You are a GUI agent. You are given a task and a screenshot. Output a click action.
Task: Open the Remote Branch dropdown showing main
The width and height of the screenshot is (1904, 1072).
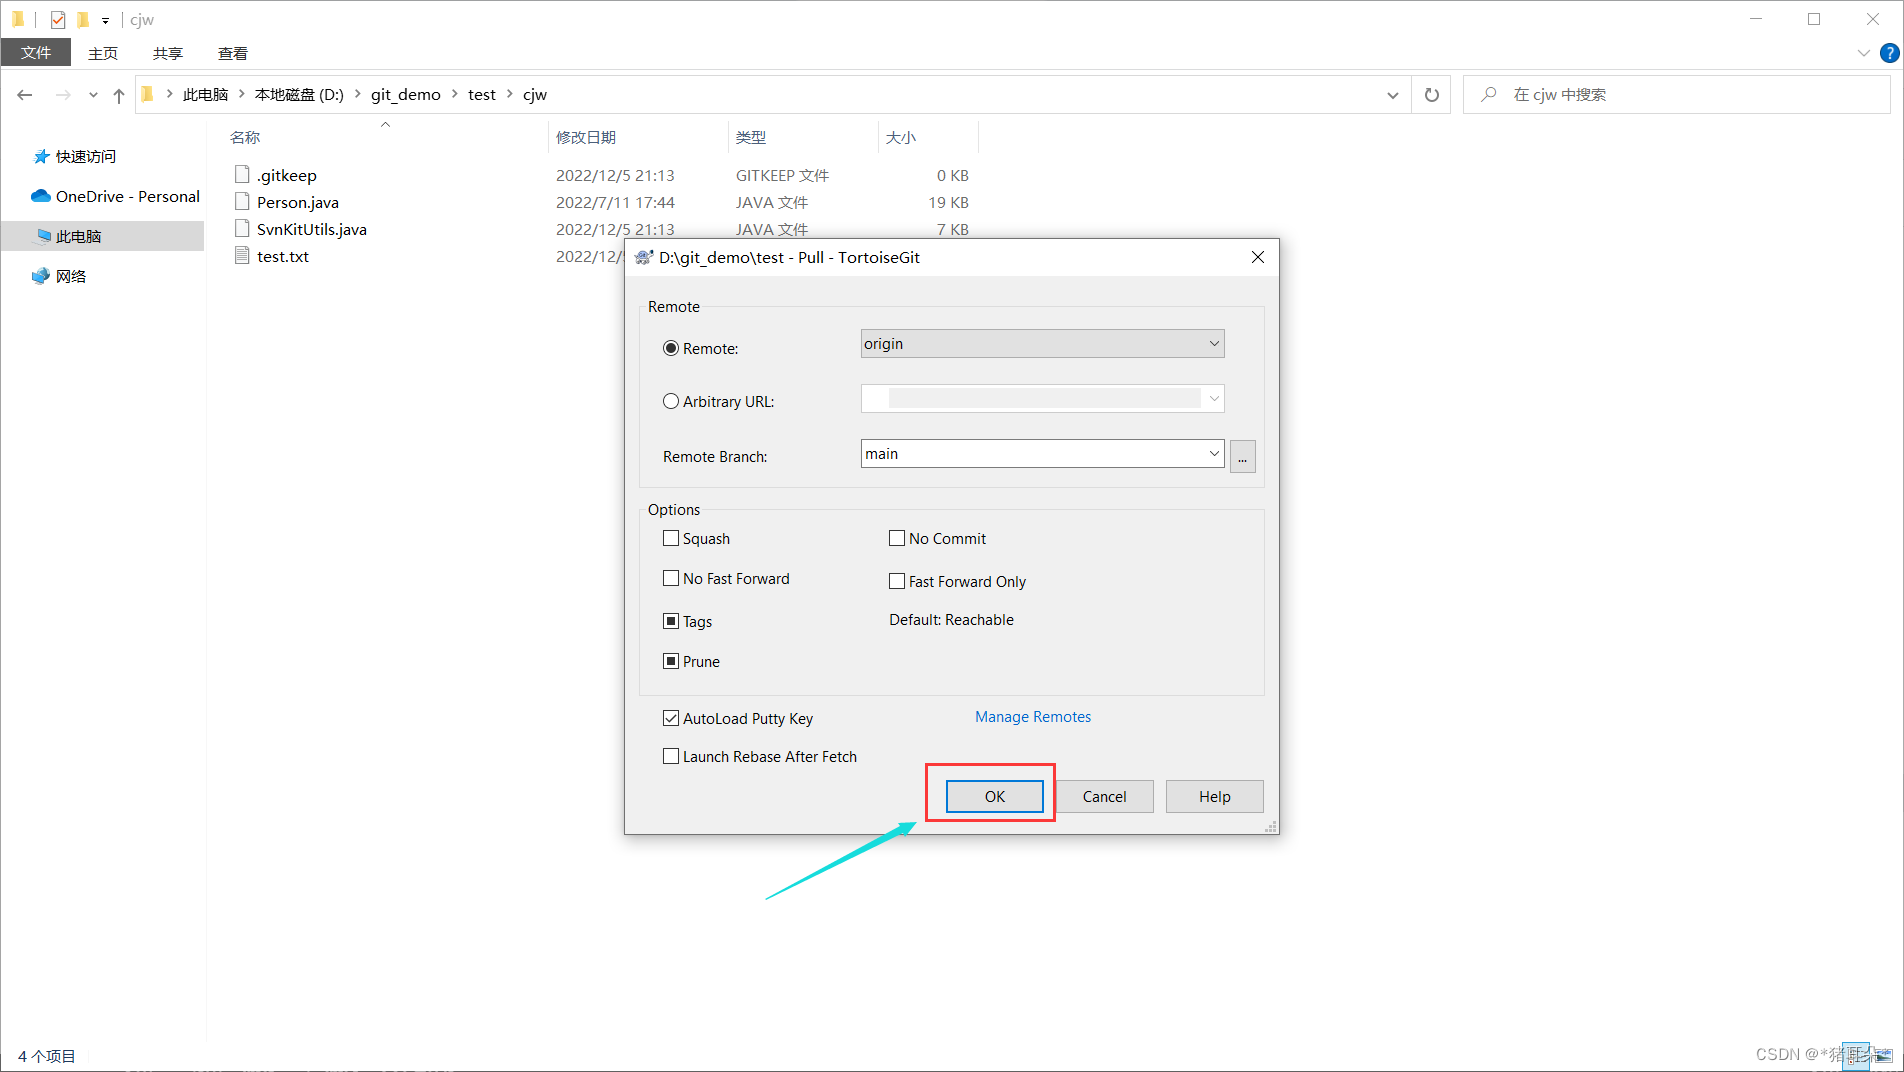(1213, 453)
